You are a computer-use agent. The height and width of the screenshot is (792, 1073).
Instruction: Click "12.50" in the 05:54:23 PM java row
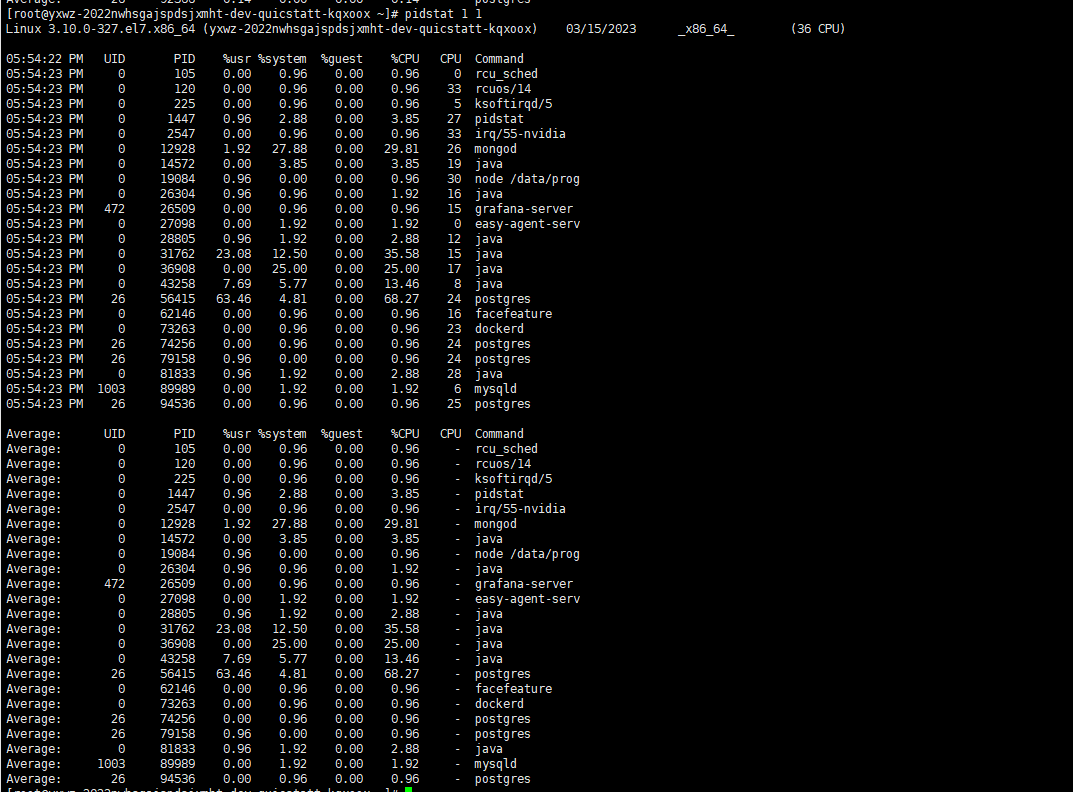click(289, 254)
